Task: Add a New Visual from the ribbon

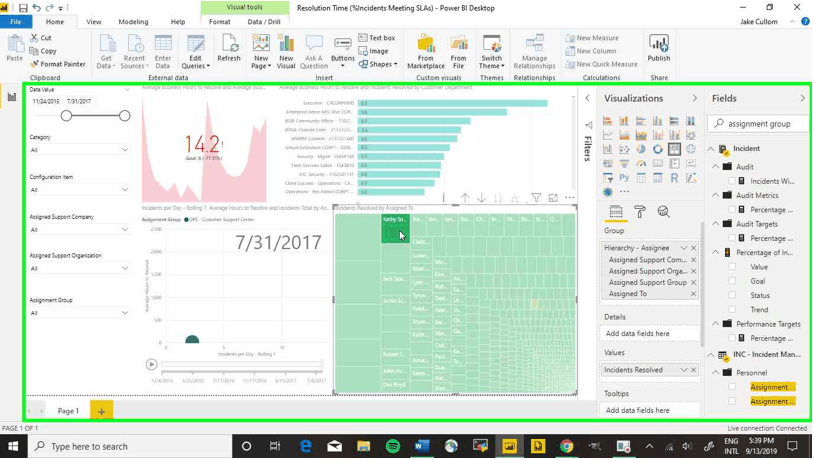Action: [286, 52]
